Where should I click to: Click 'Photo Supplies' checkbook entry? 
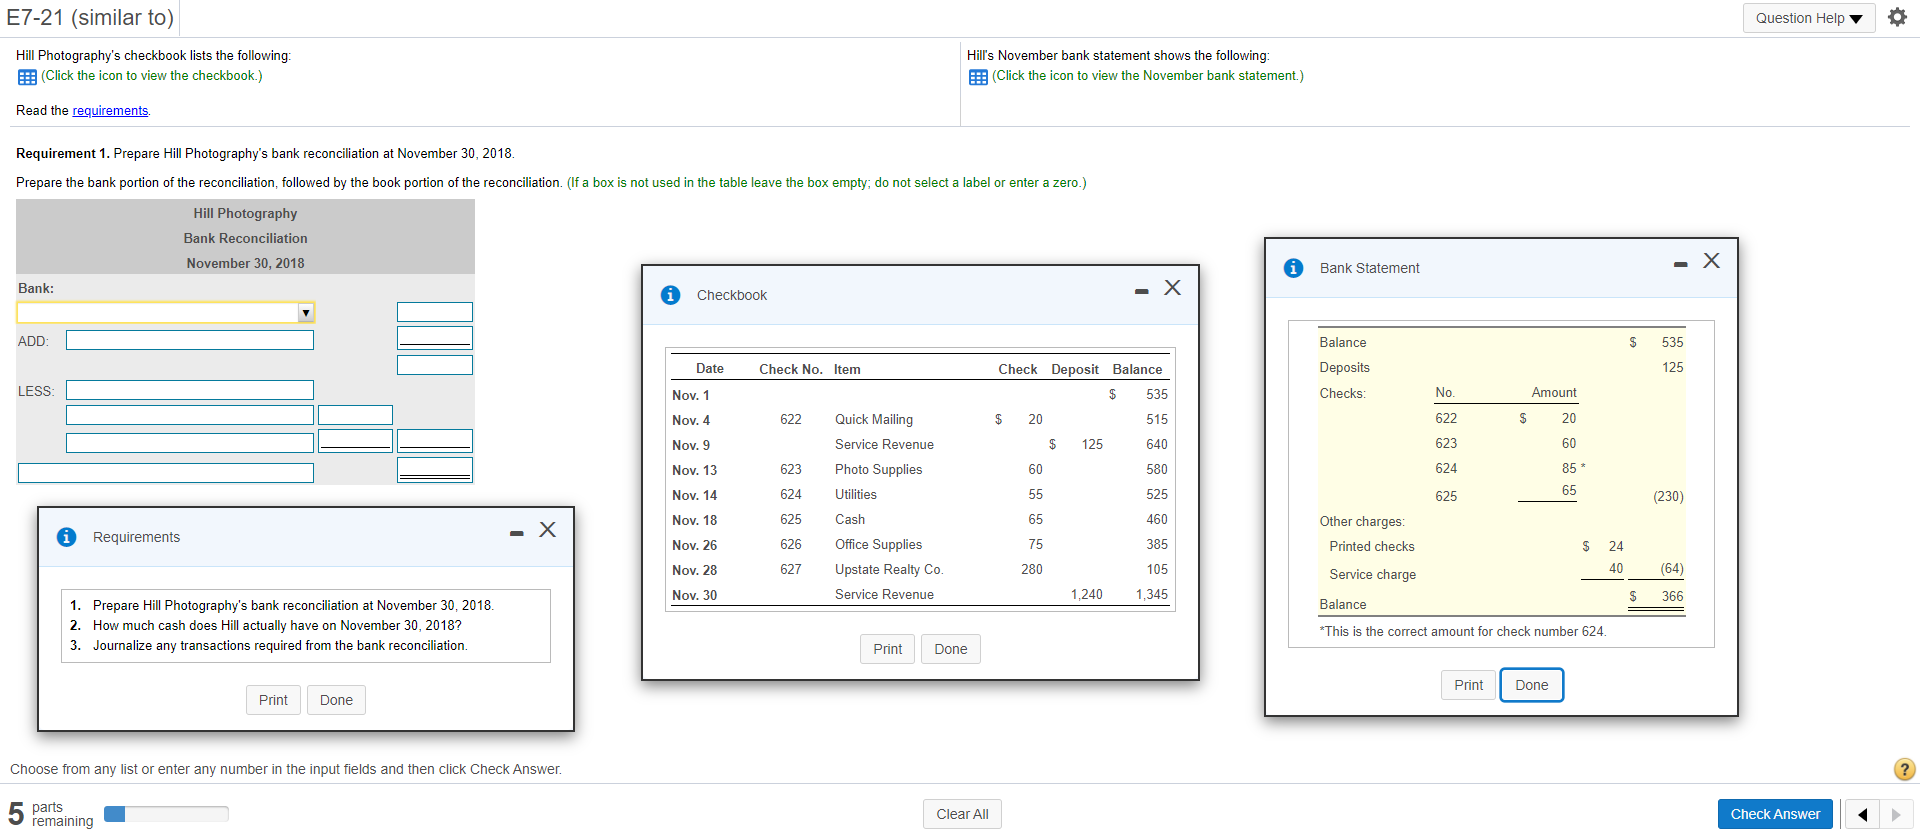(x=879, y=470)
